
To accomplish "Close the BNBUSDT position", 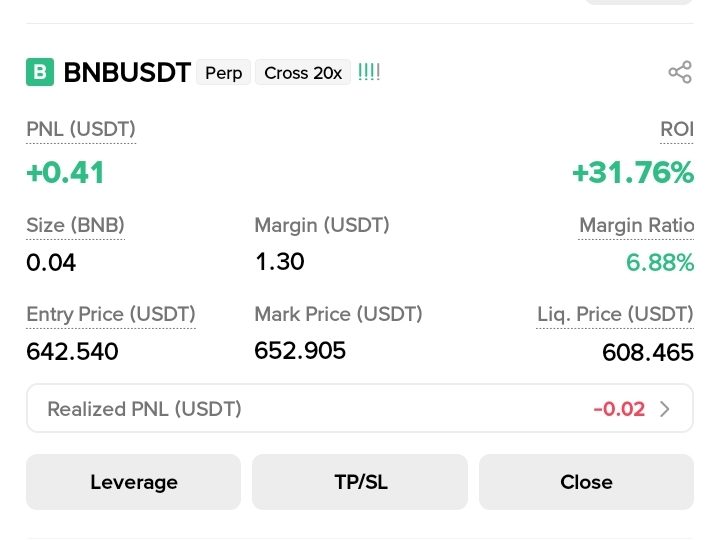I will point(586,482).
